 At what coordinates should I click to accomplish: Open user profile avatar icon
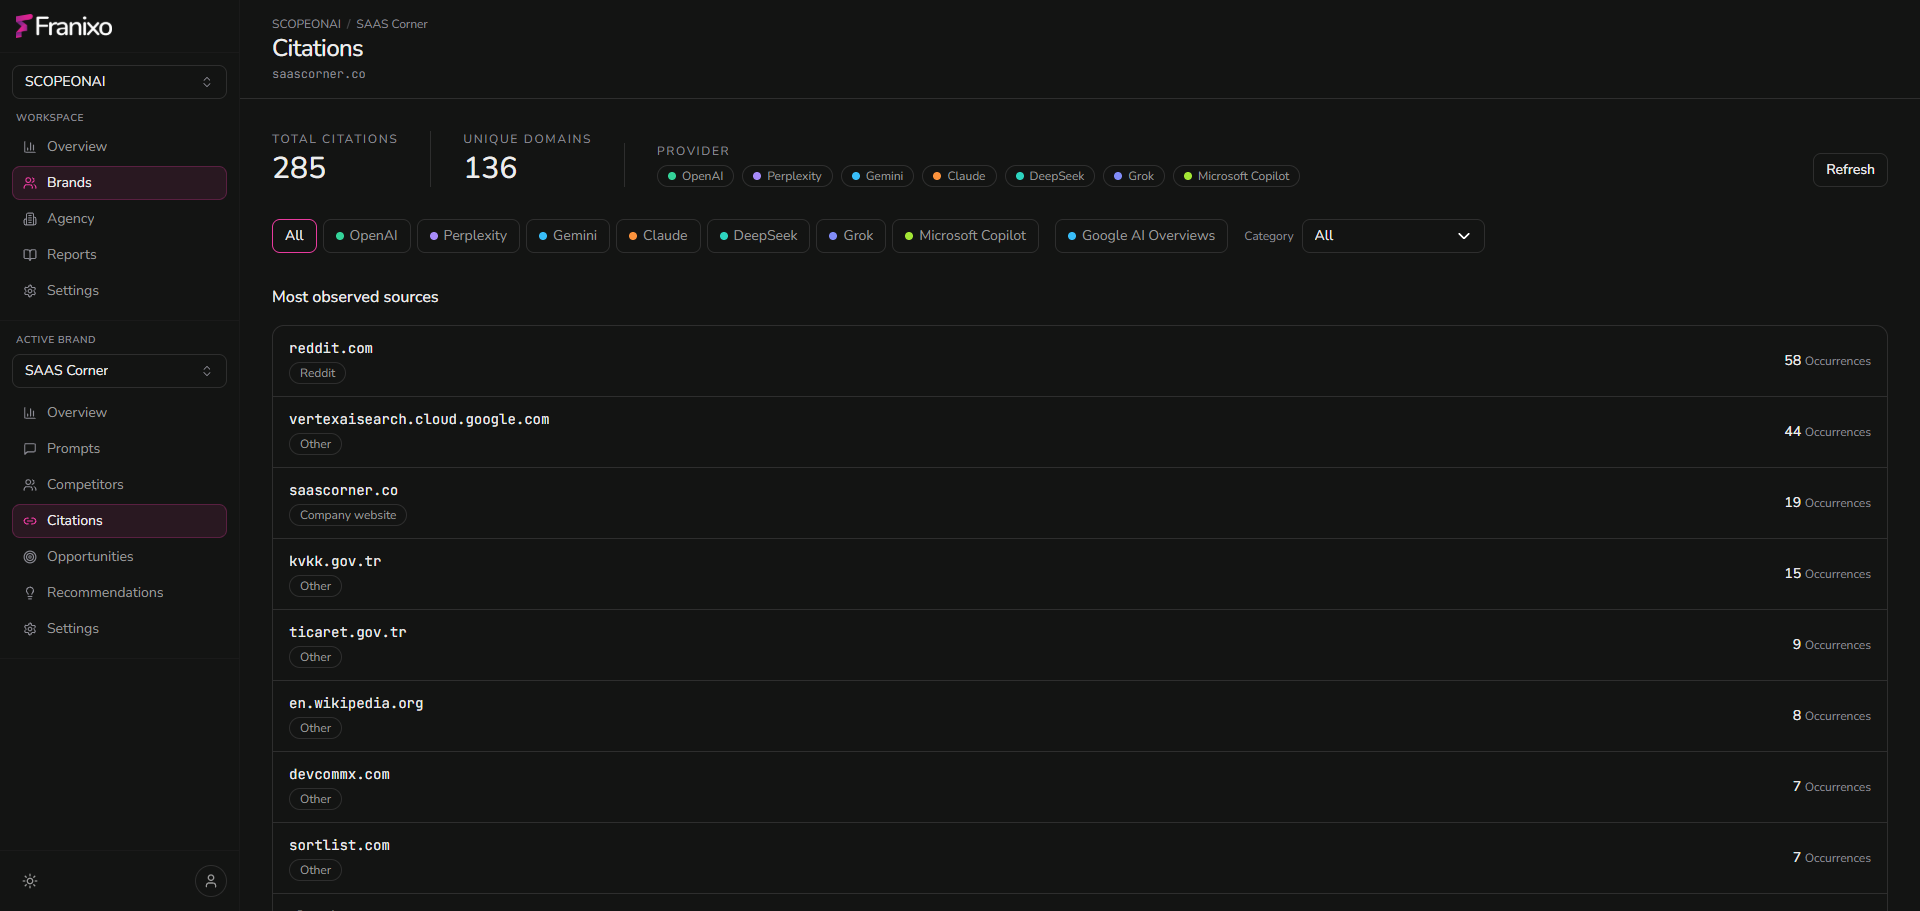pos(211,881)
